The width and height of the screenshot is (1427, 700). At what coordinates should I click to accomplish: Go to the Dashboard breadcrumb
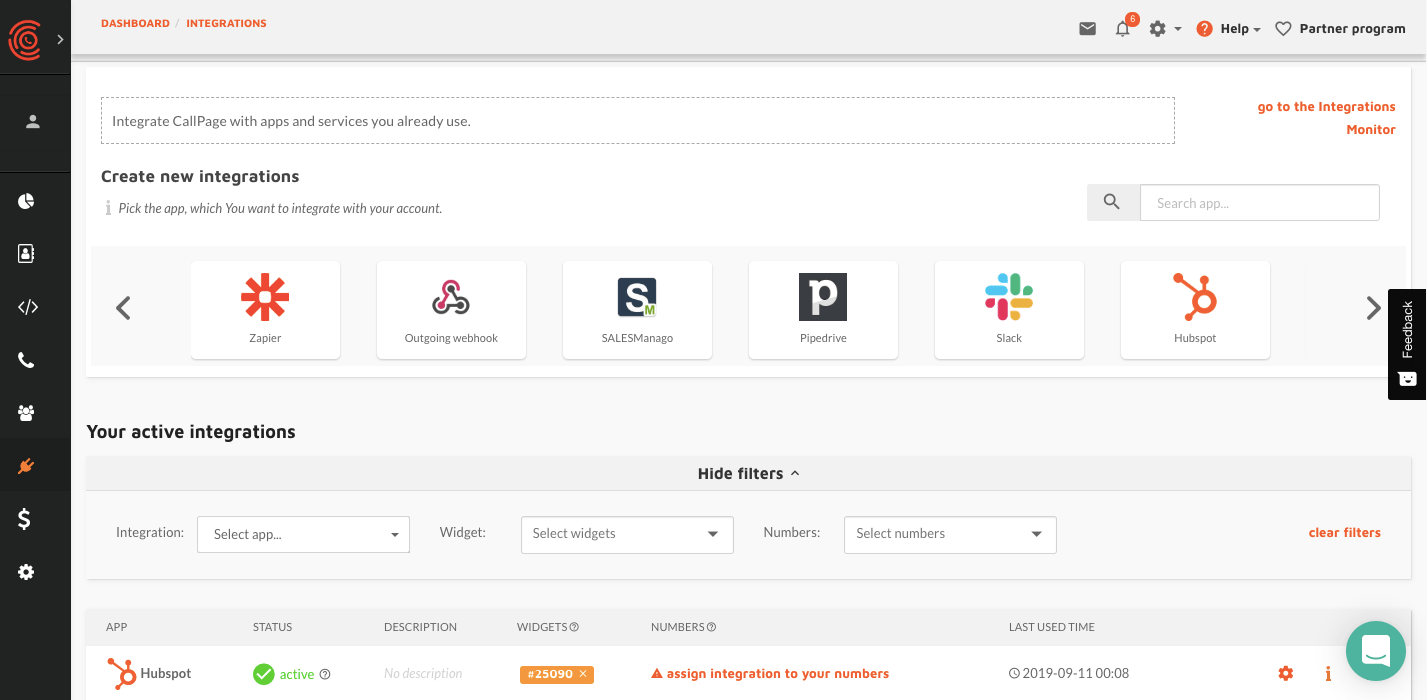click(x=135, y=23)
